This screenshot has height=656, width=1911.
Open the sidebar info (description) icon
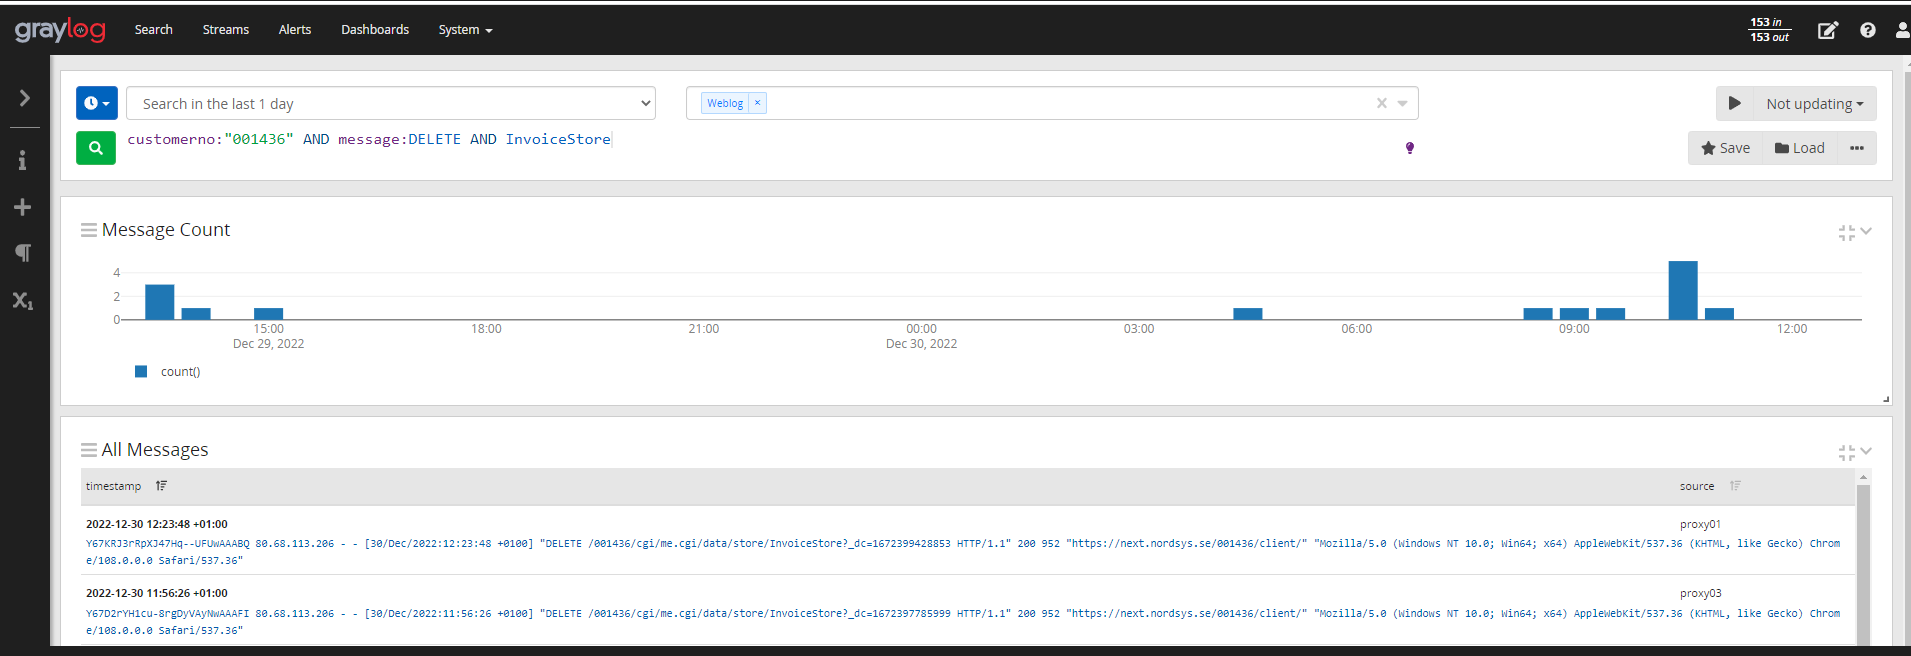coord(23,160)
